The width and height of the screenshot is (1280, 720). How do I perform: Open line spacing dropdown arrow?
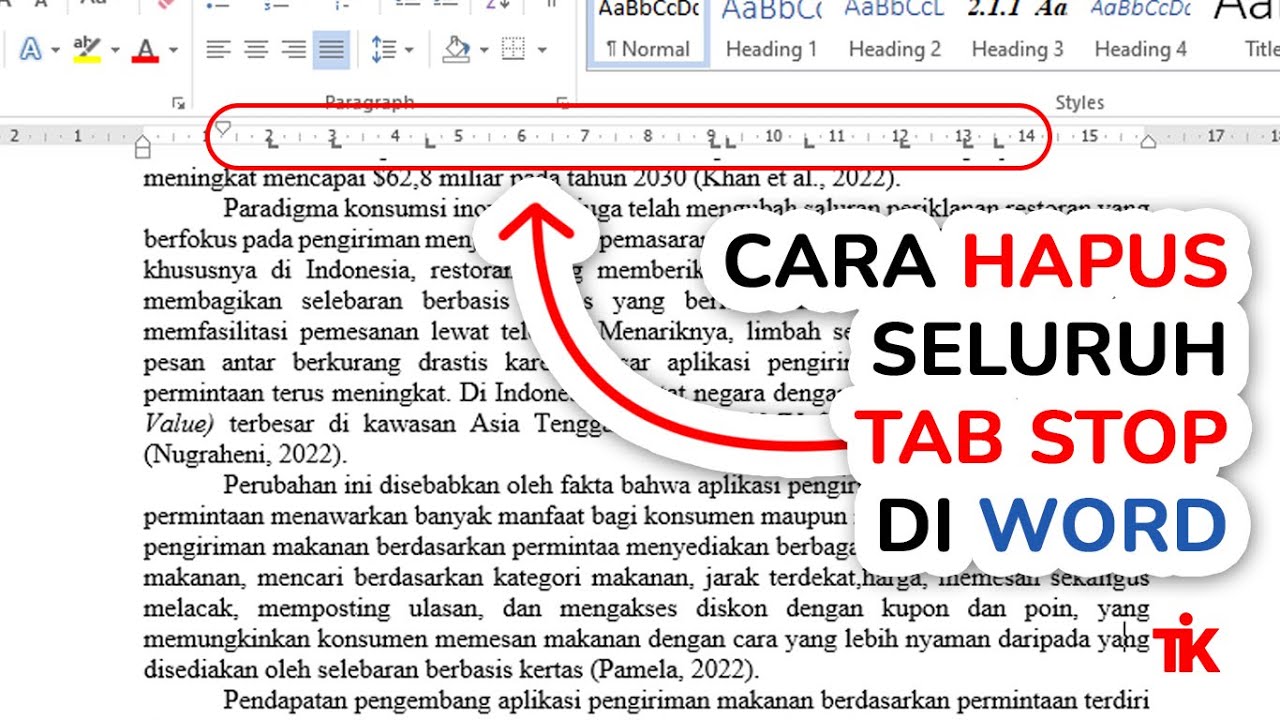click(410, 49)
